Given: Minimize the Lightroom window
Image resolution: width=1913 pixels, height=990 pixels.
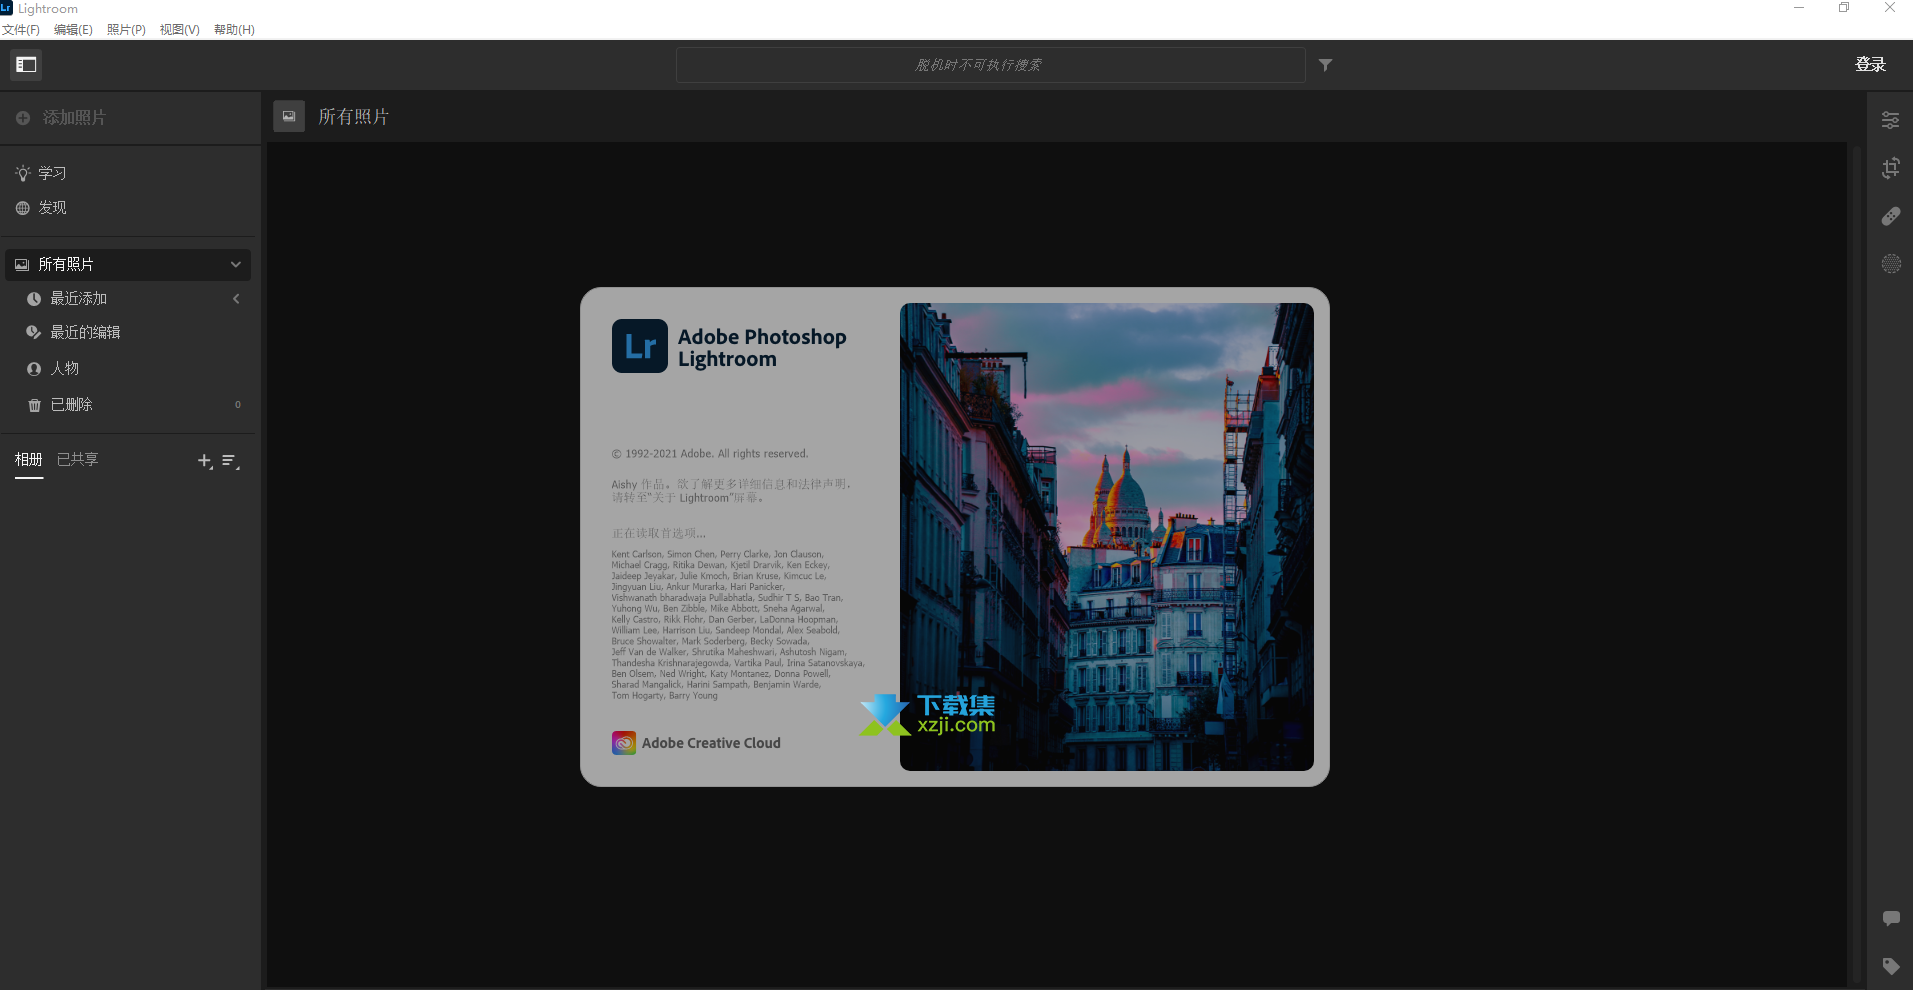Looking at the screenshot, I should pyautogui.click(x=1799, y=8).
